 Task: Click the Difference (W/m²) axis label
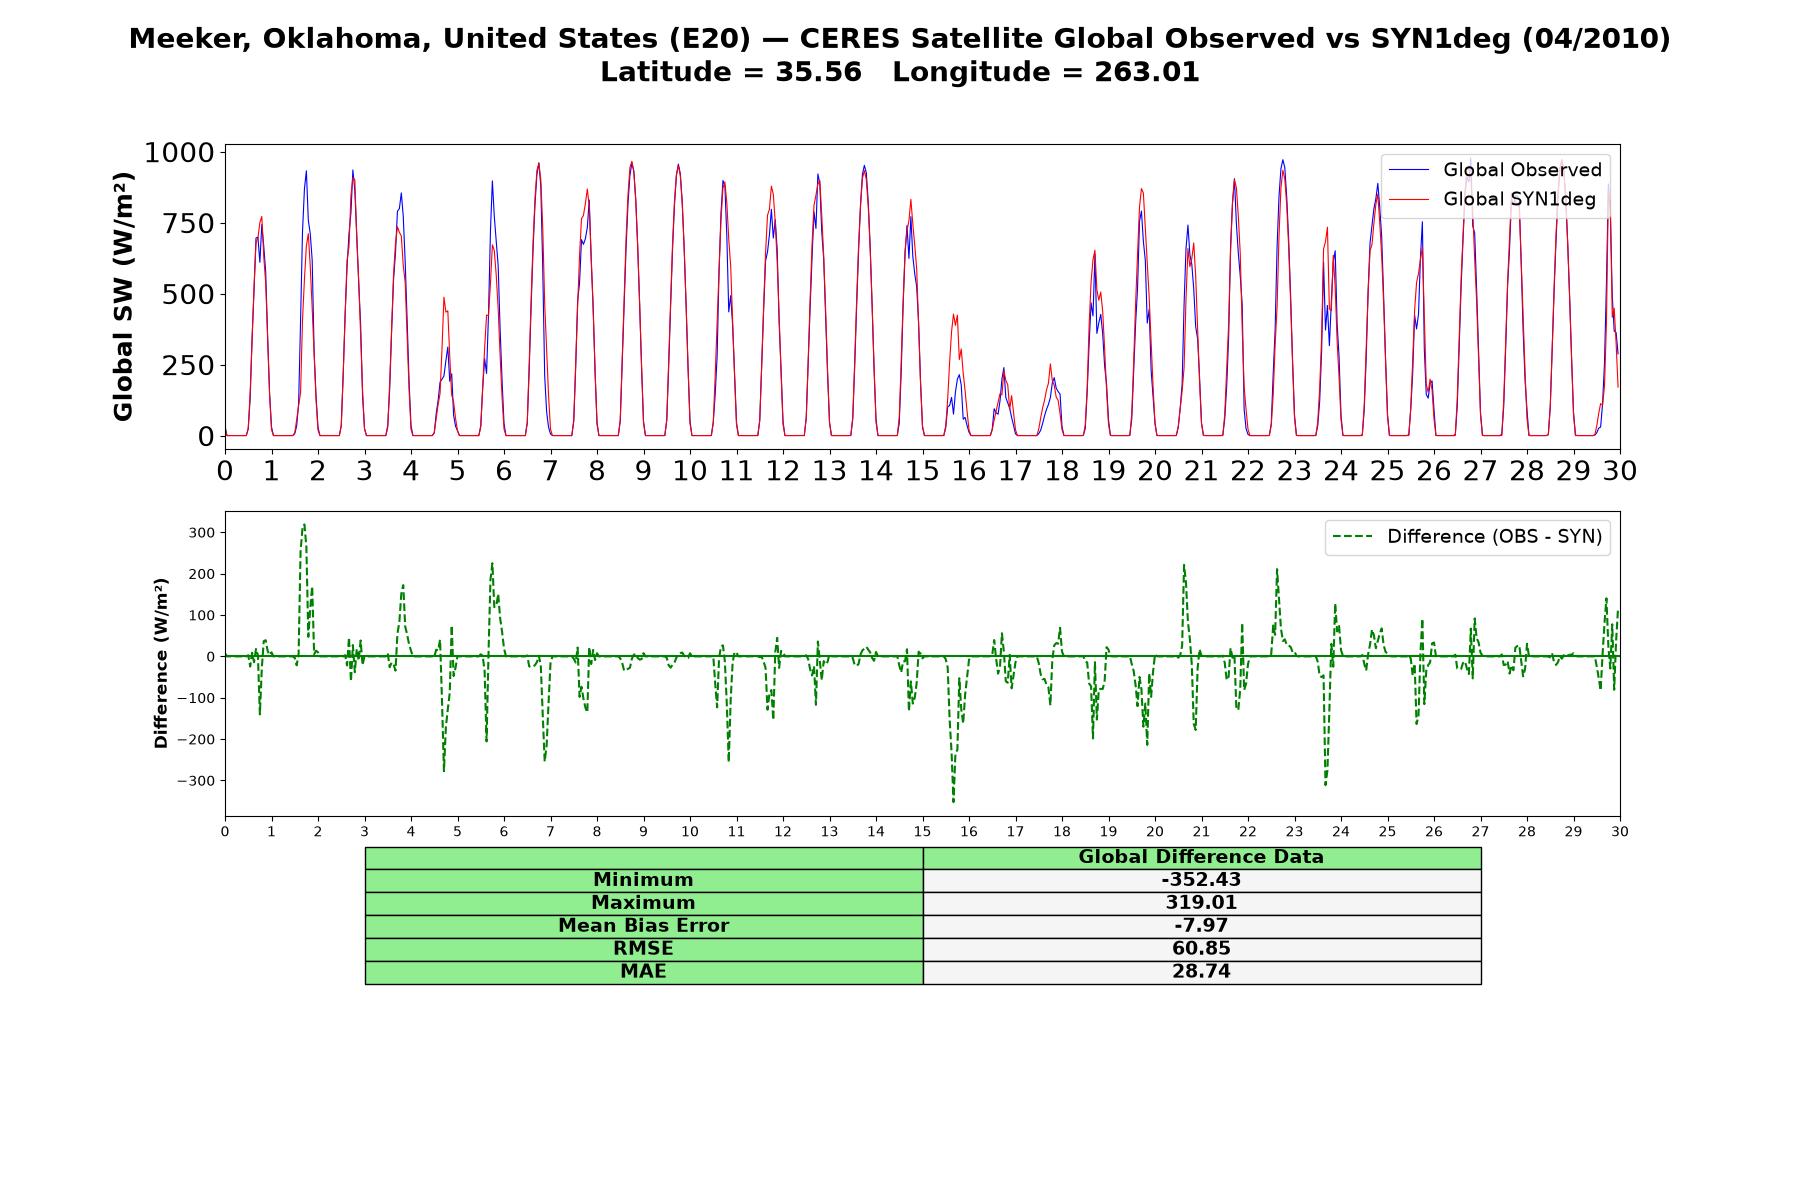[x=161, y=663]
